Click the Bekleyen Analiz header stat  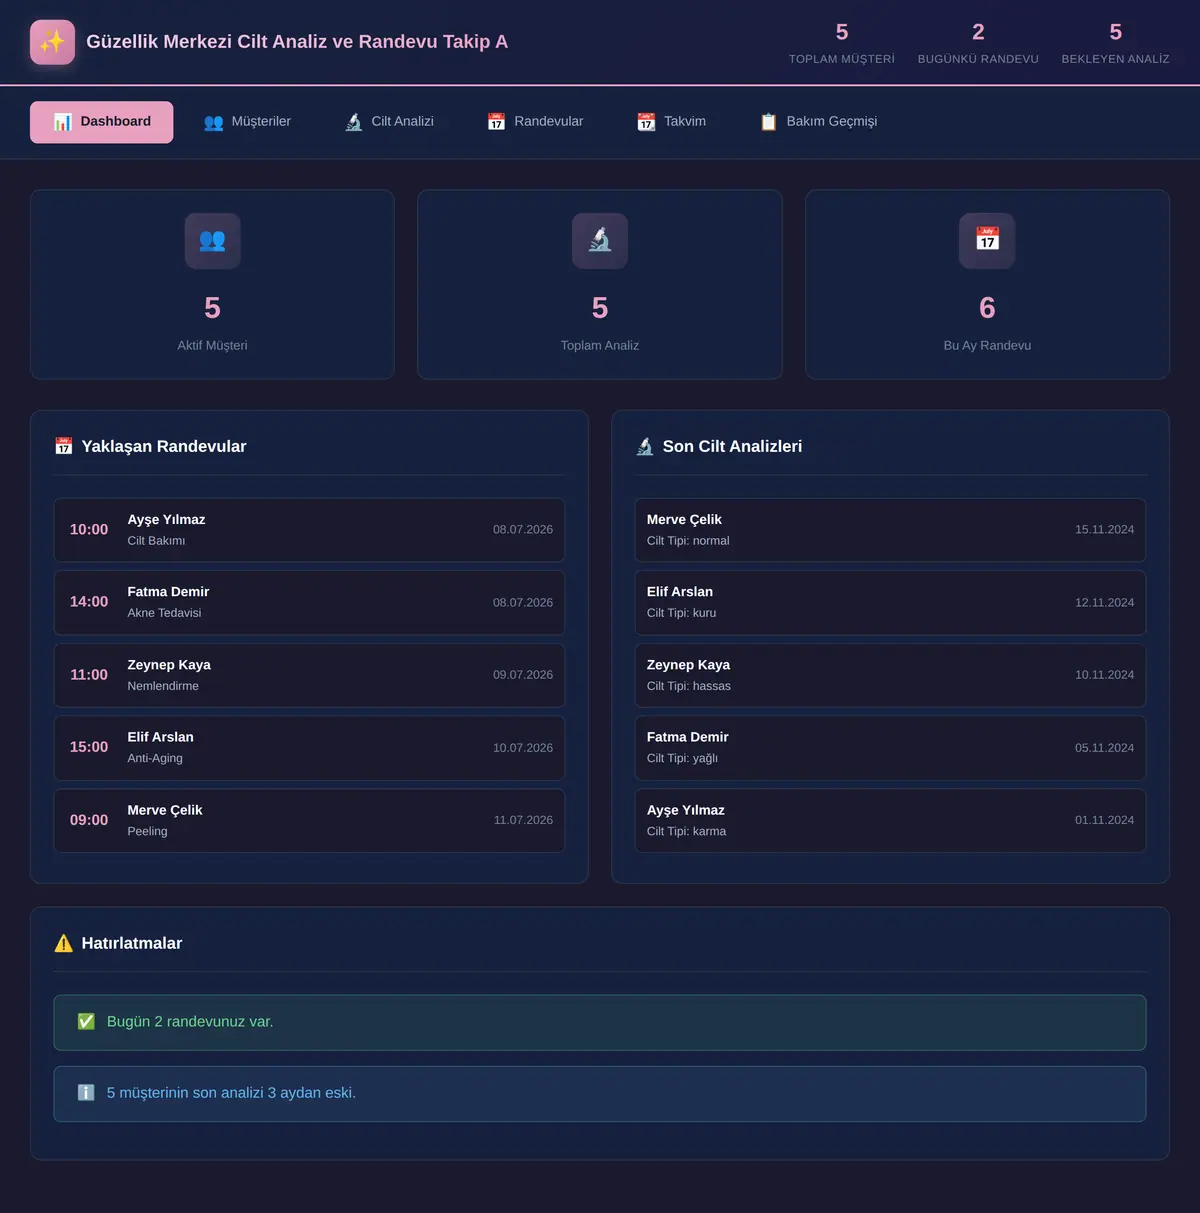[1115, 43]
